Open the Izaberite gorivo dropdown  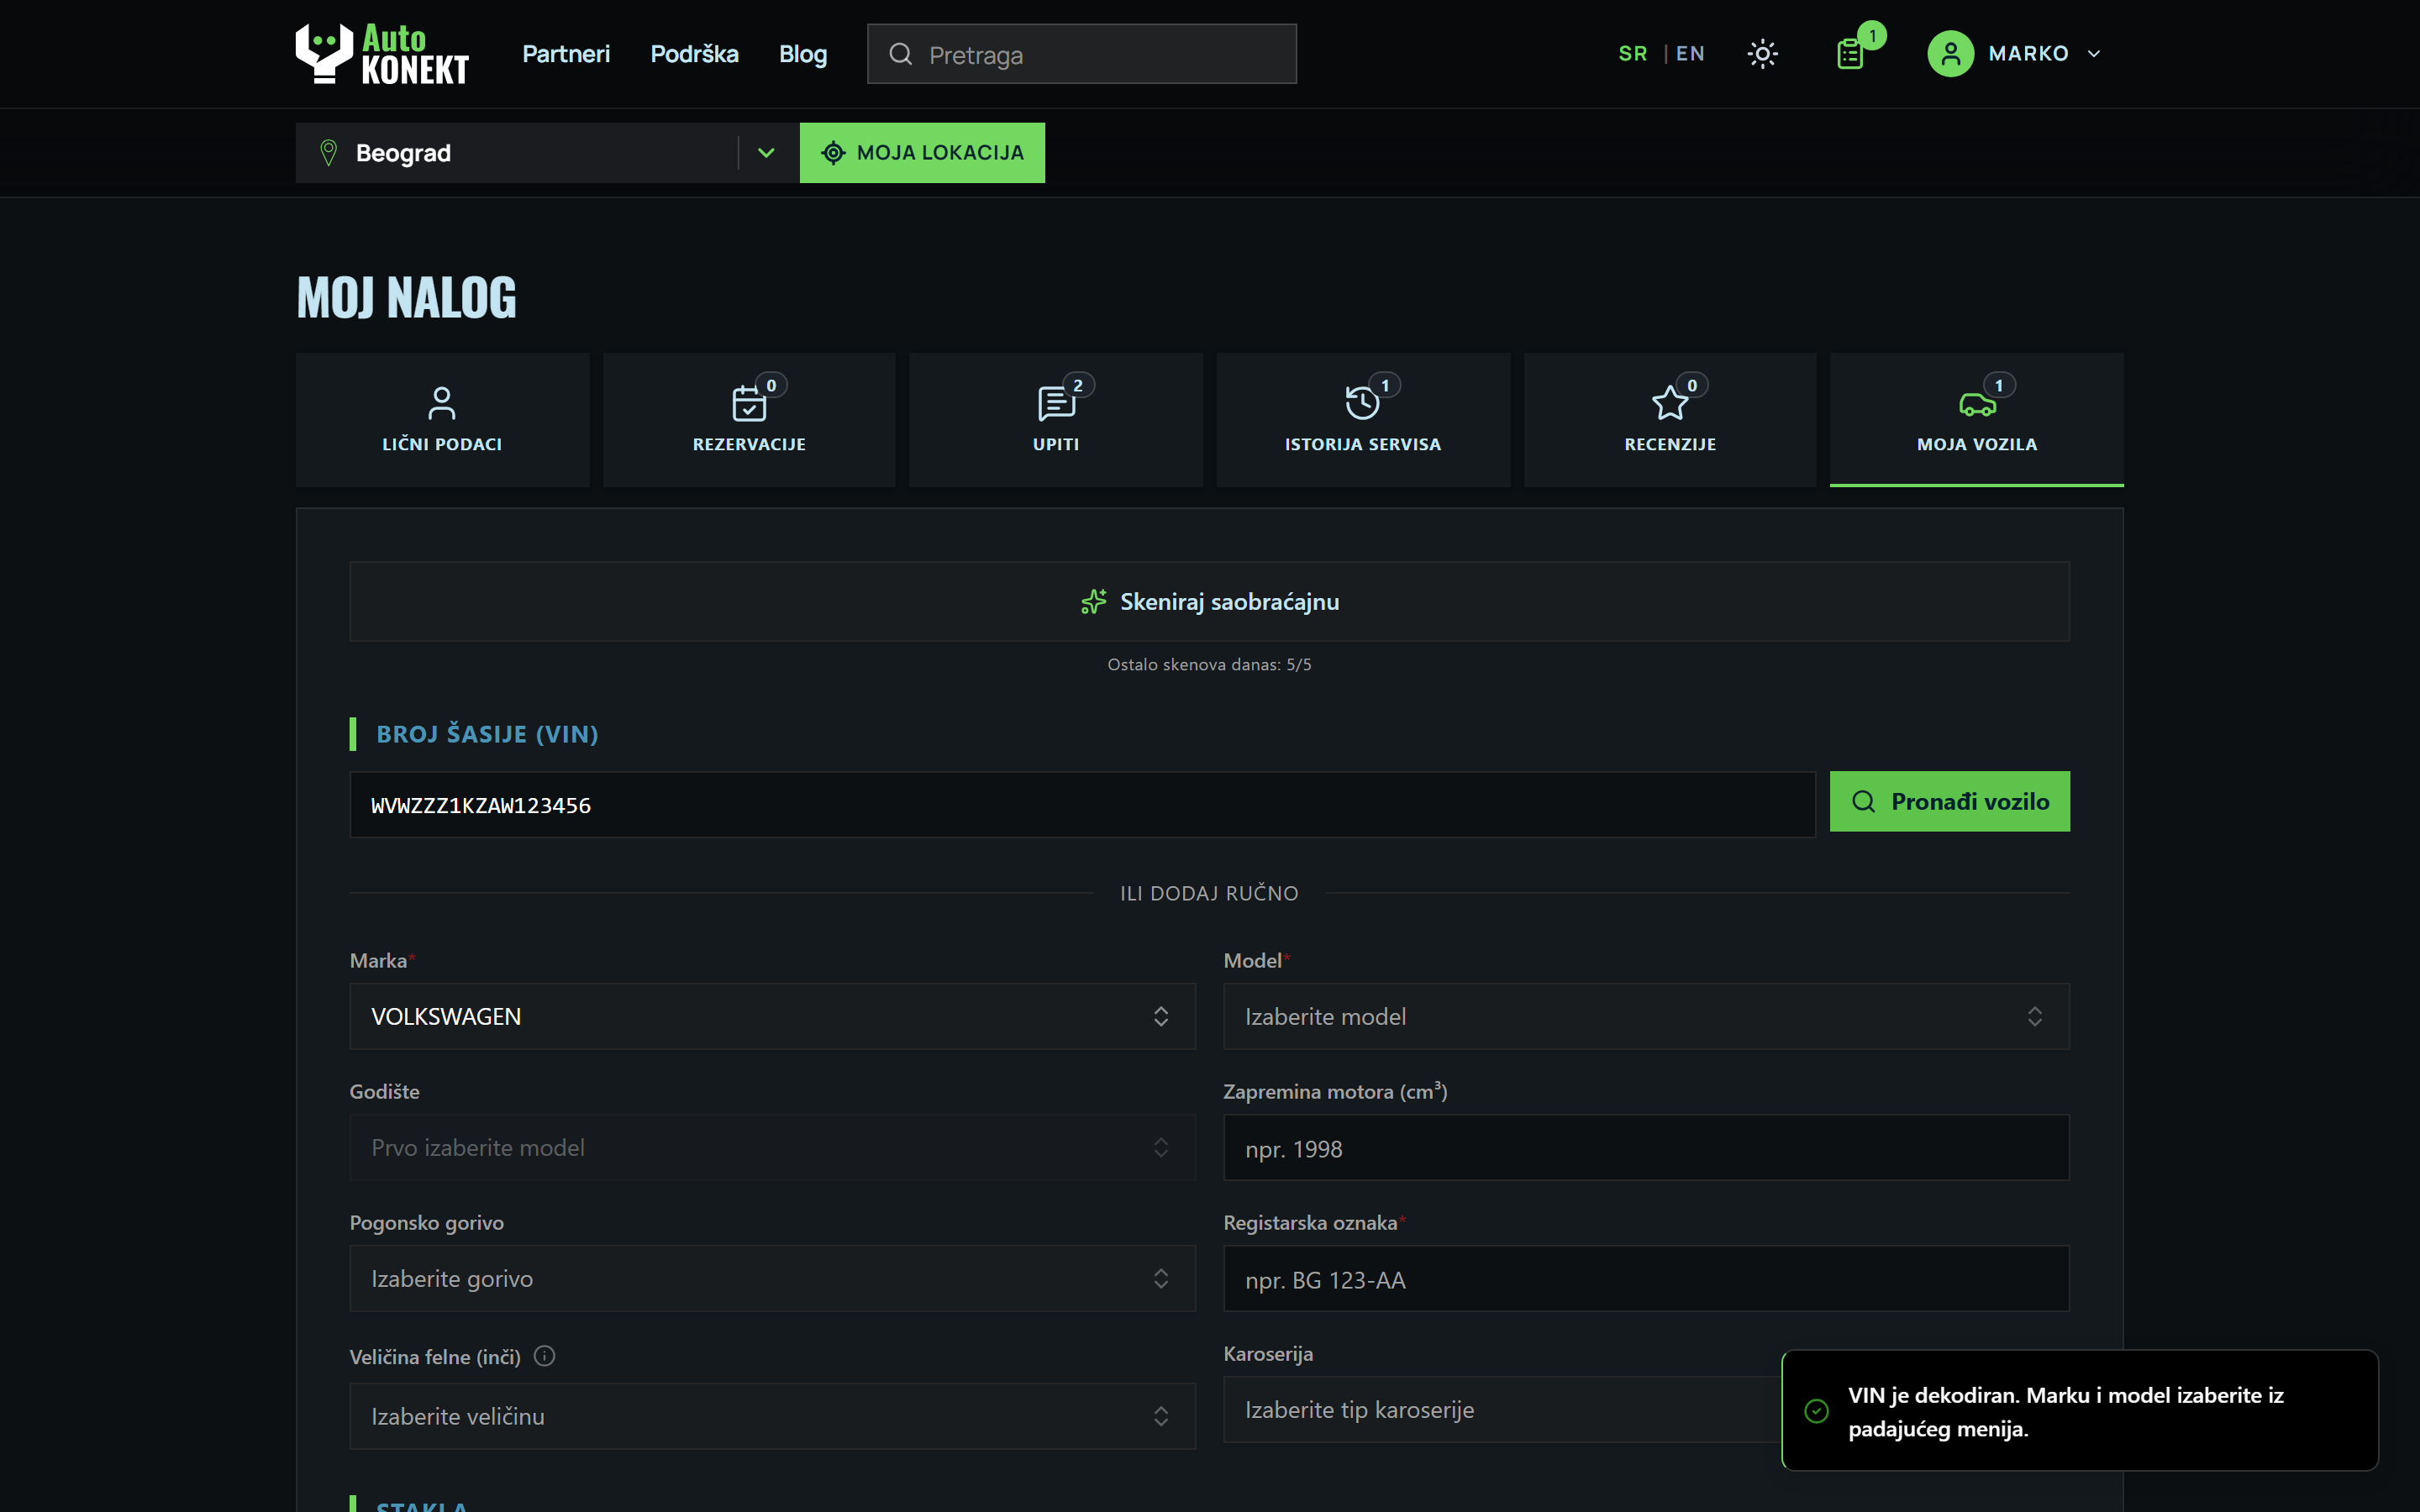[x=772, y=1278]
